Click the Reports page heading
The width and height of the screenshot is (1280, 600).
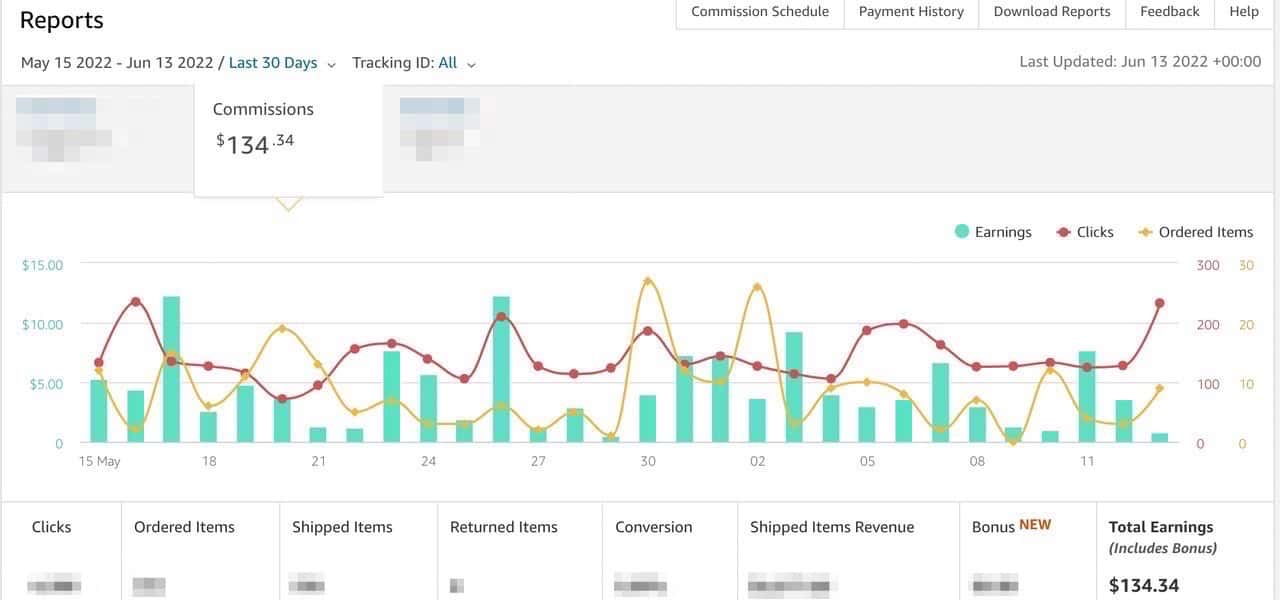62,19
